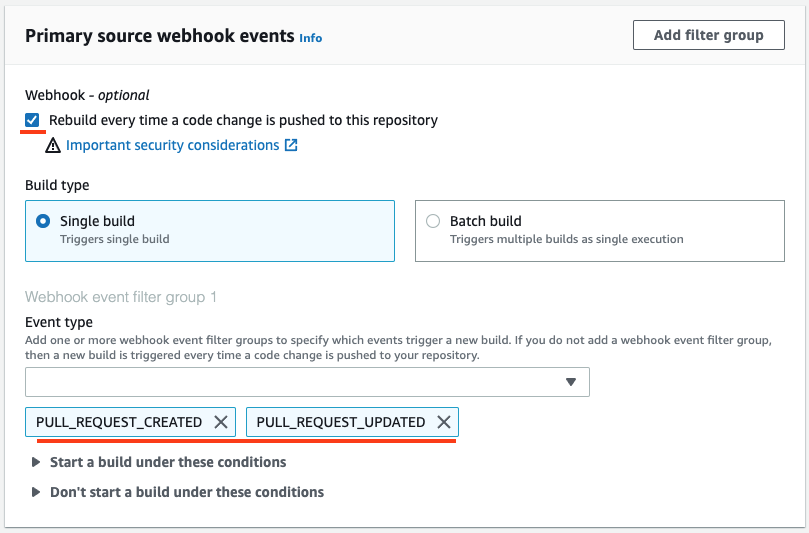Viewport: 809px width, 533px height.
Task: Click the warning triangle icon
Action: (53, 146)
